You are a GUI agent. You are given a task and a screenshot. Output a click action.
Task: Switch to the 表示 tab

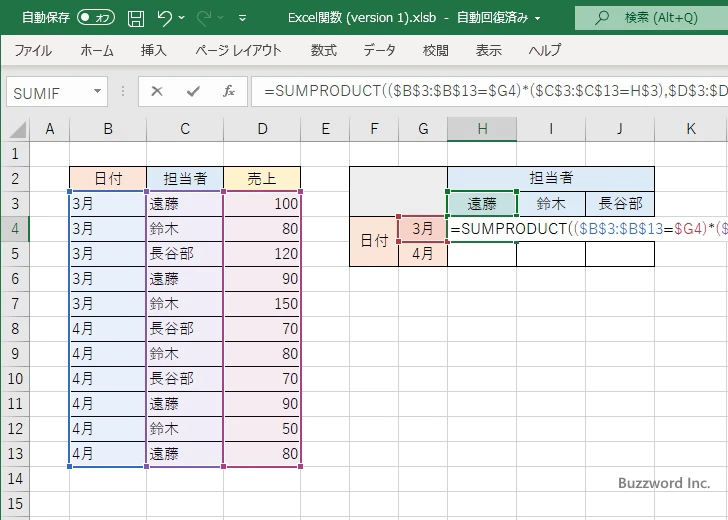[488, 50]
